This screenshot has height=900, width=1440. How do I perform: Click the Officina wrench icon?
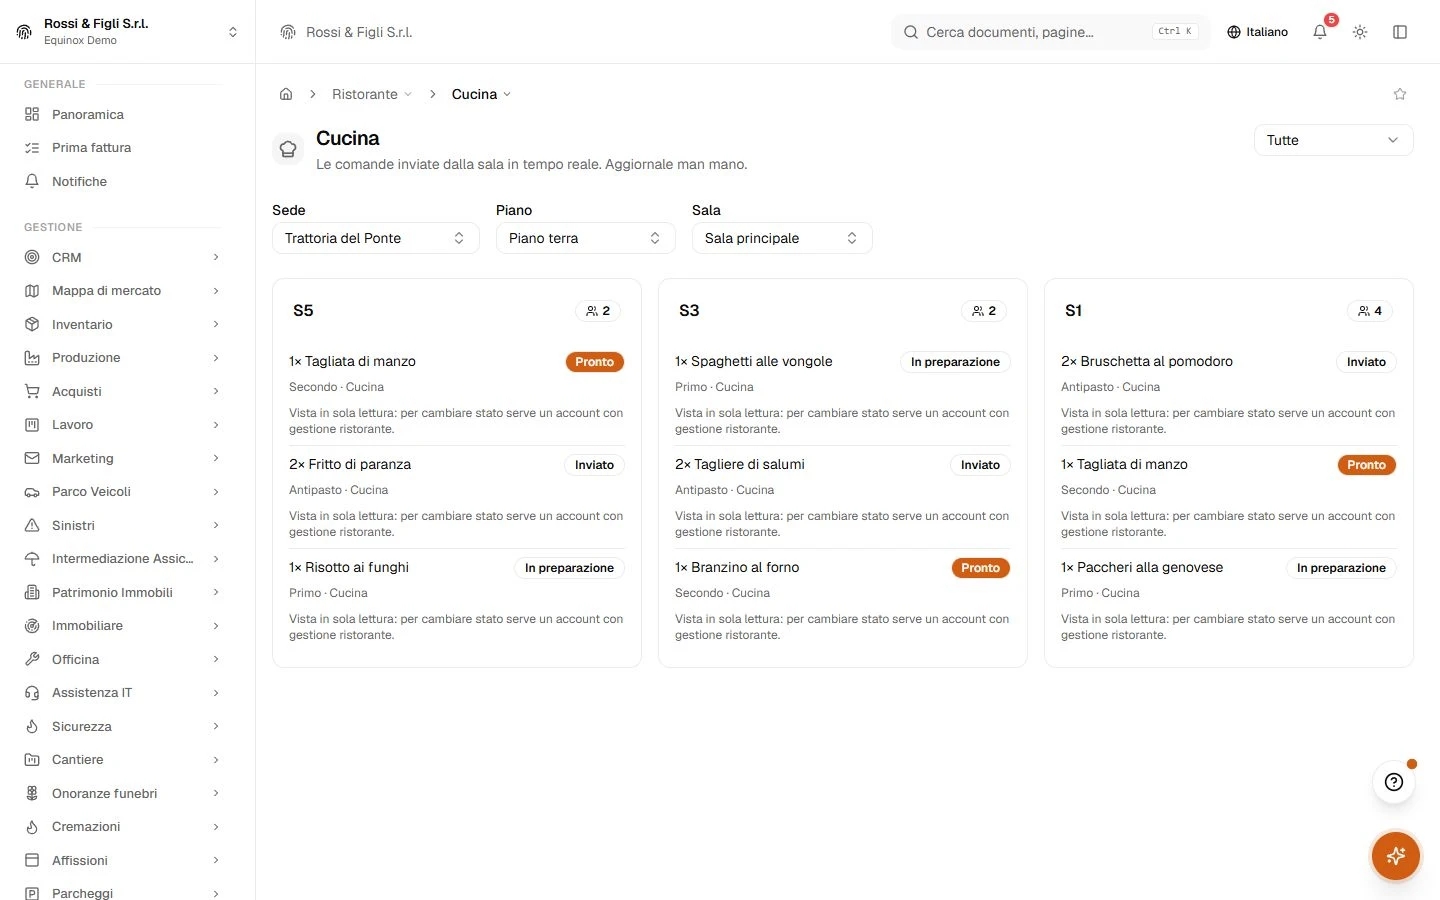point(32,659)
